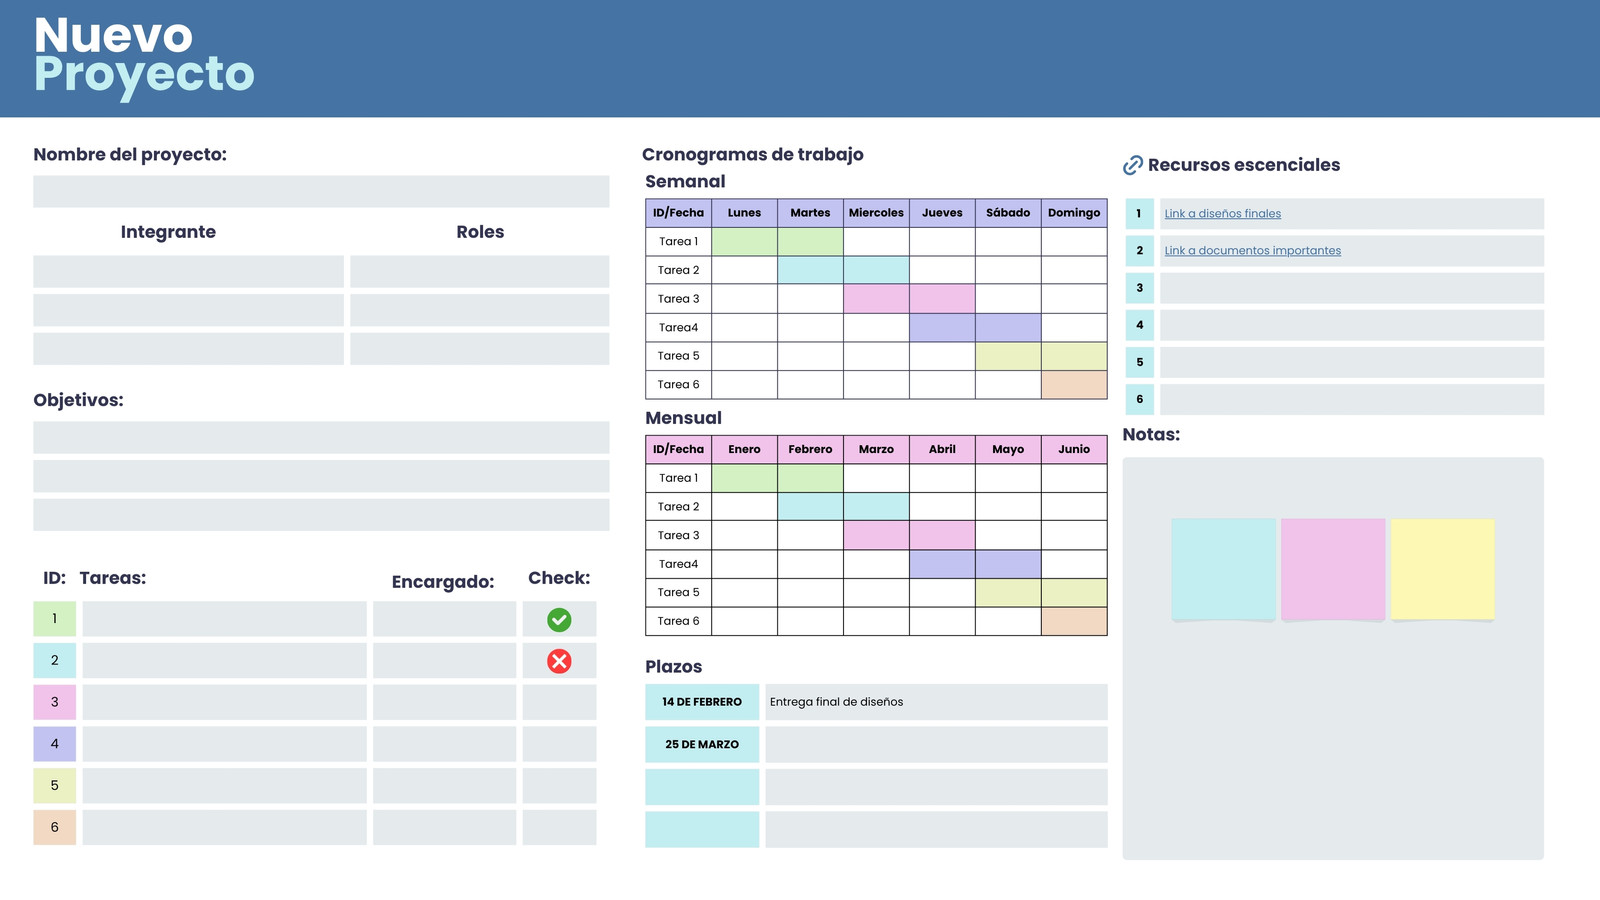Click the 25 DE MARZO deadline cell
This screenshot has width=1600, height=900.
pos(702,745)
